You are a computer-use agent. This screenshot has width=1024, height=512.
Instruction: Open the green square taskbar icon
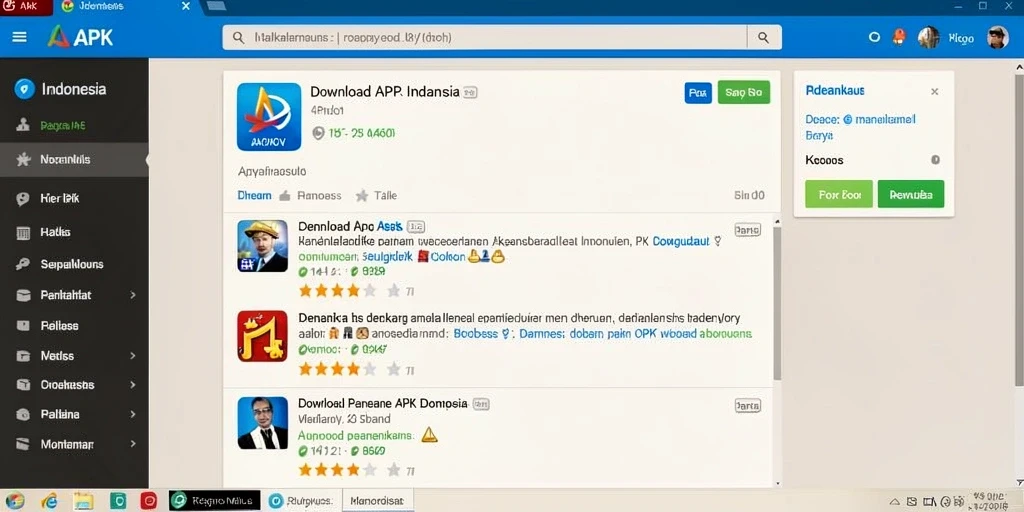[118, 501]
